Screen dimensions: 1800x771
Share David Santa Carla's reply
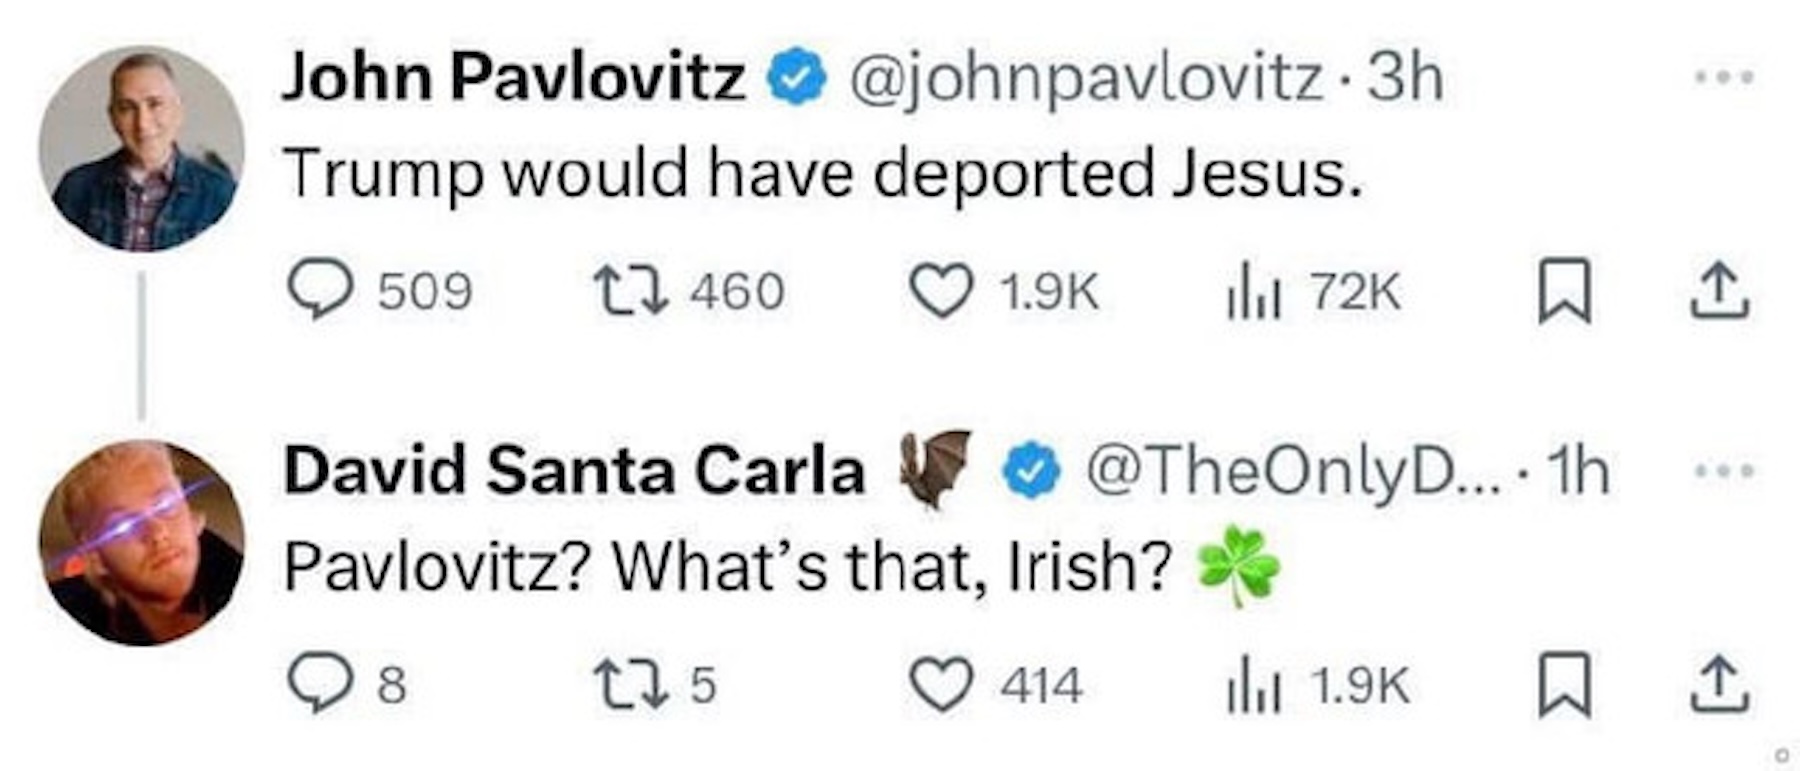(1719, 684)
